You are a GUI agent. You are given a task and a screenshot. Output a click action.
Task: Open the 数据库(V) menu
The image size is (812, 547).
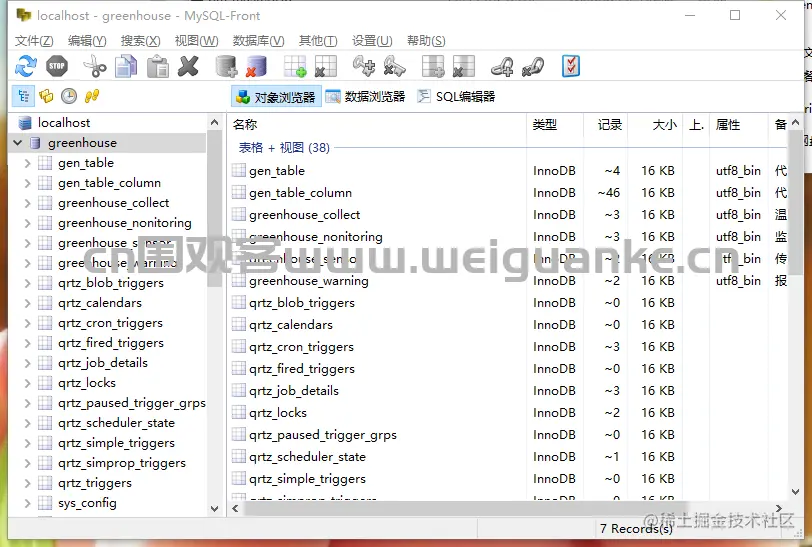click(x=258, y=41)
